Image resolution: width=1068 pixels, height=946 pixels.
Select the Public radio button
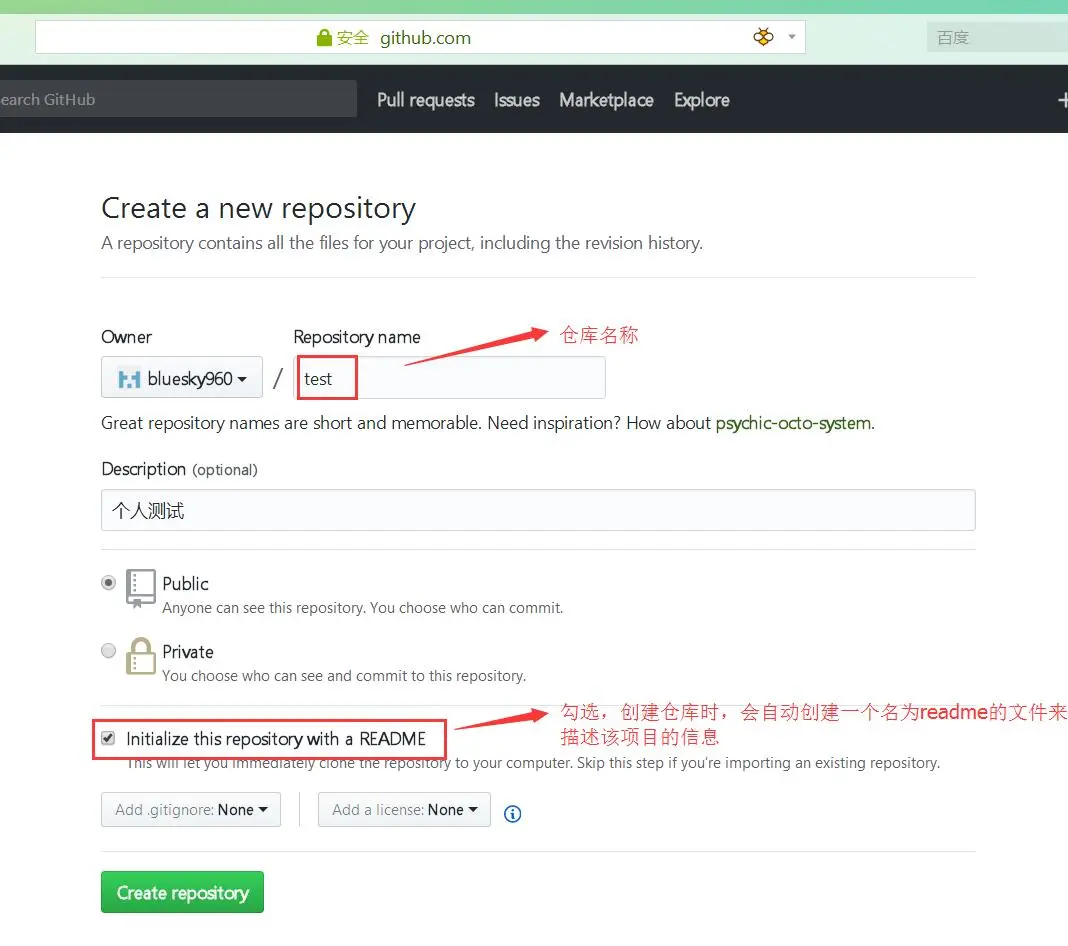tap(108, 583)
